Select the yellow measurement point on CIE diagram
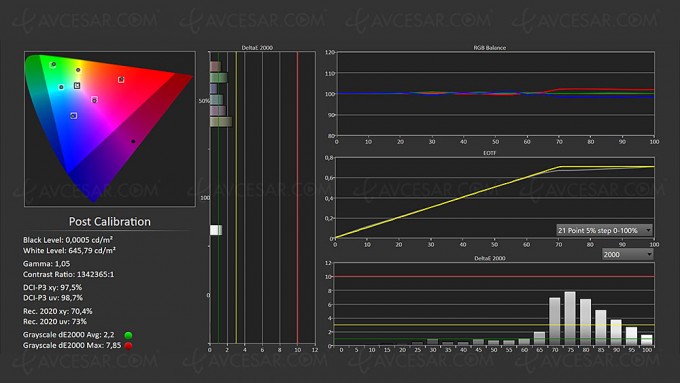The image size is (680, 383). click(78, 70)
